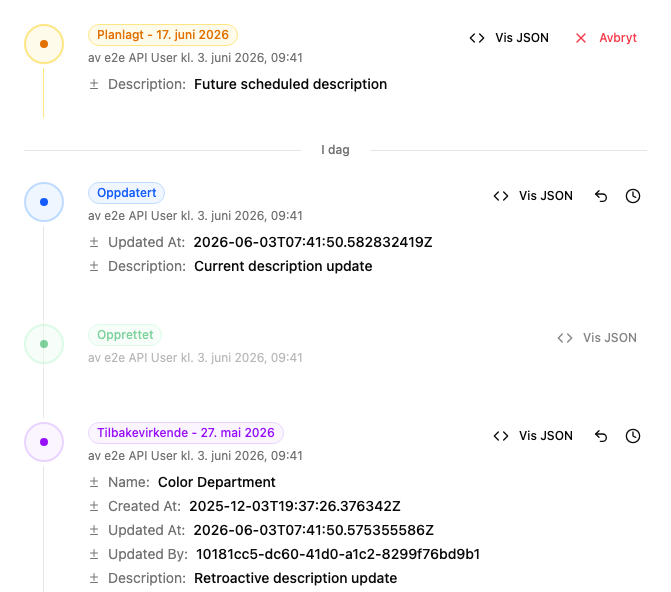Click code brackets icon on Planlagt entry
Image resolution: width=671 pixels, height=592 pixels.
tap(477, 38)
